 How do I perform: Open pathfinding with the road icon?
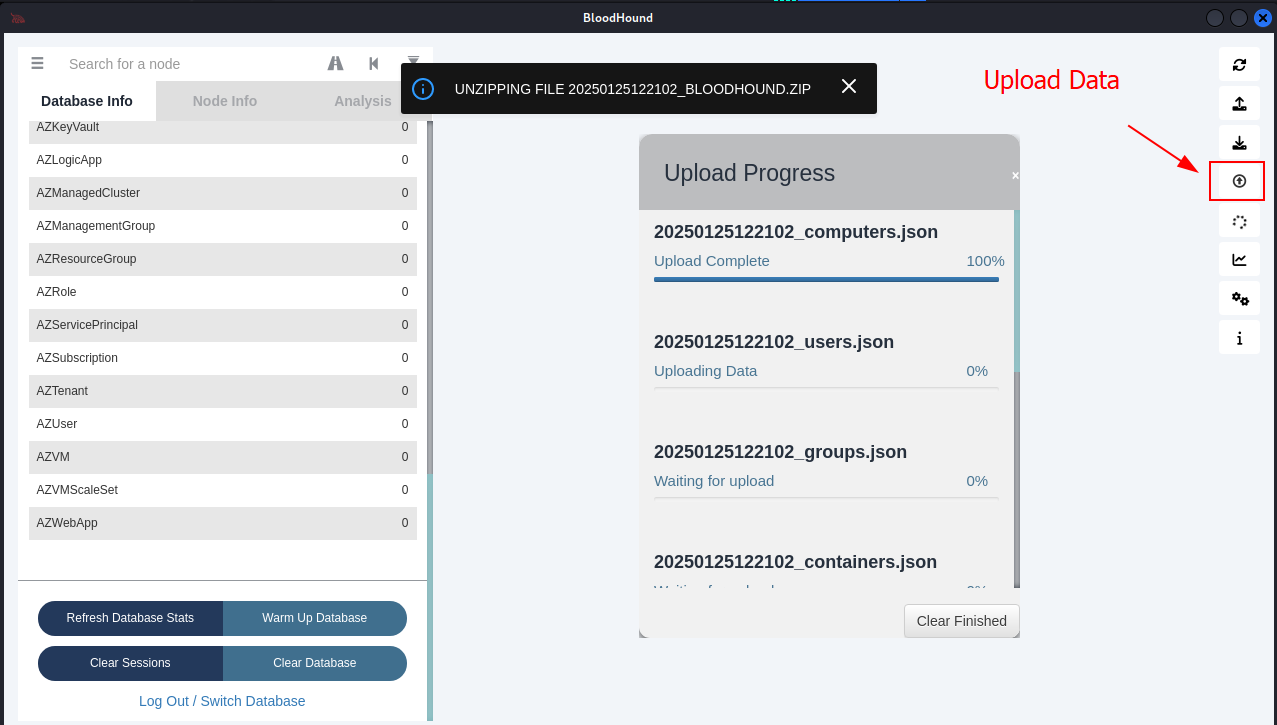(336, 63)
